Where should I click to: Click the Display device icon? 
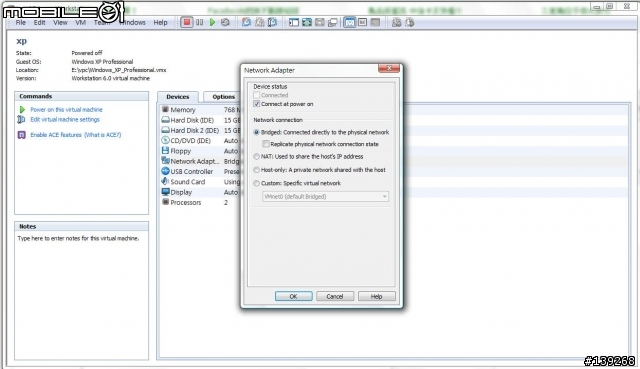[165, 192]
